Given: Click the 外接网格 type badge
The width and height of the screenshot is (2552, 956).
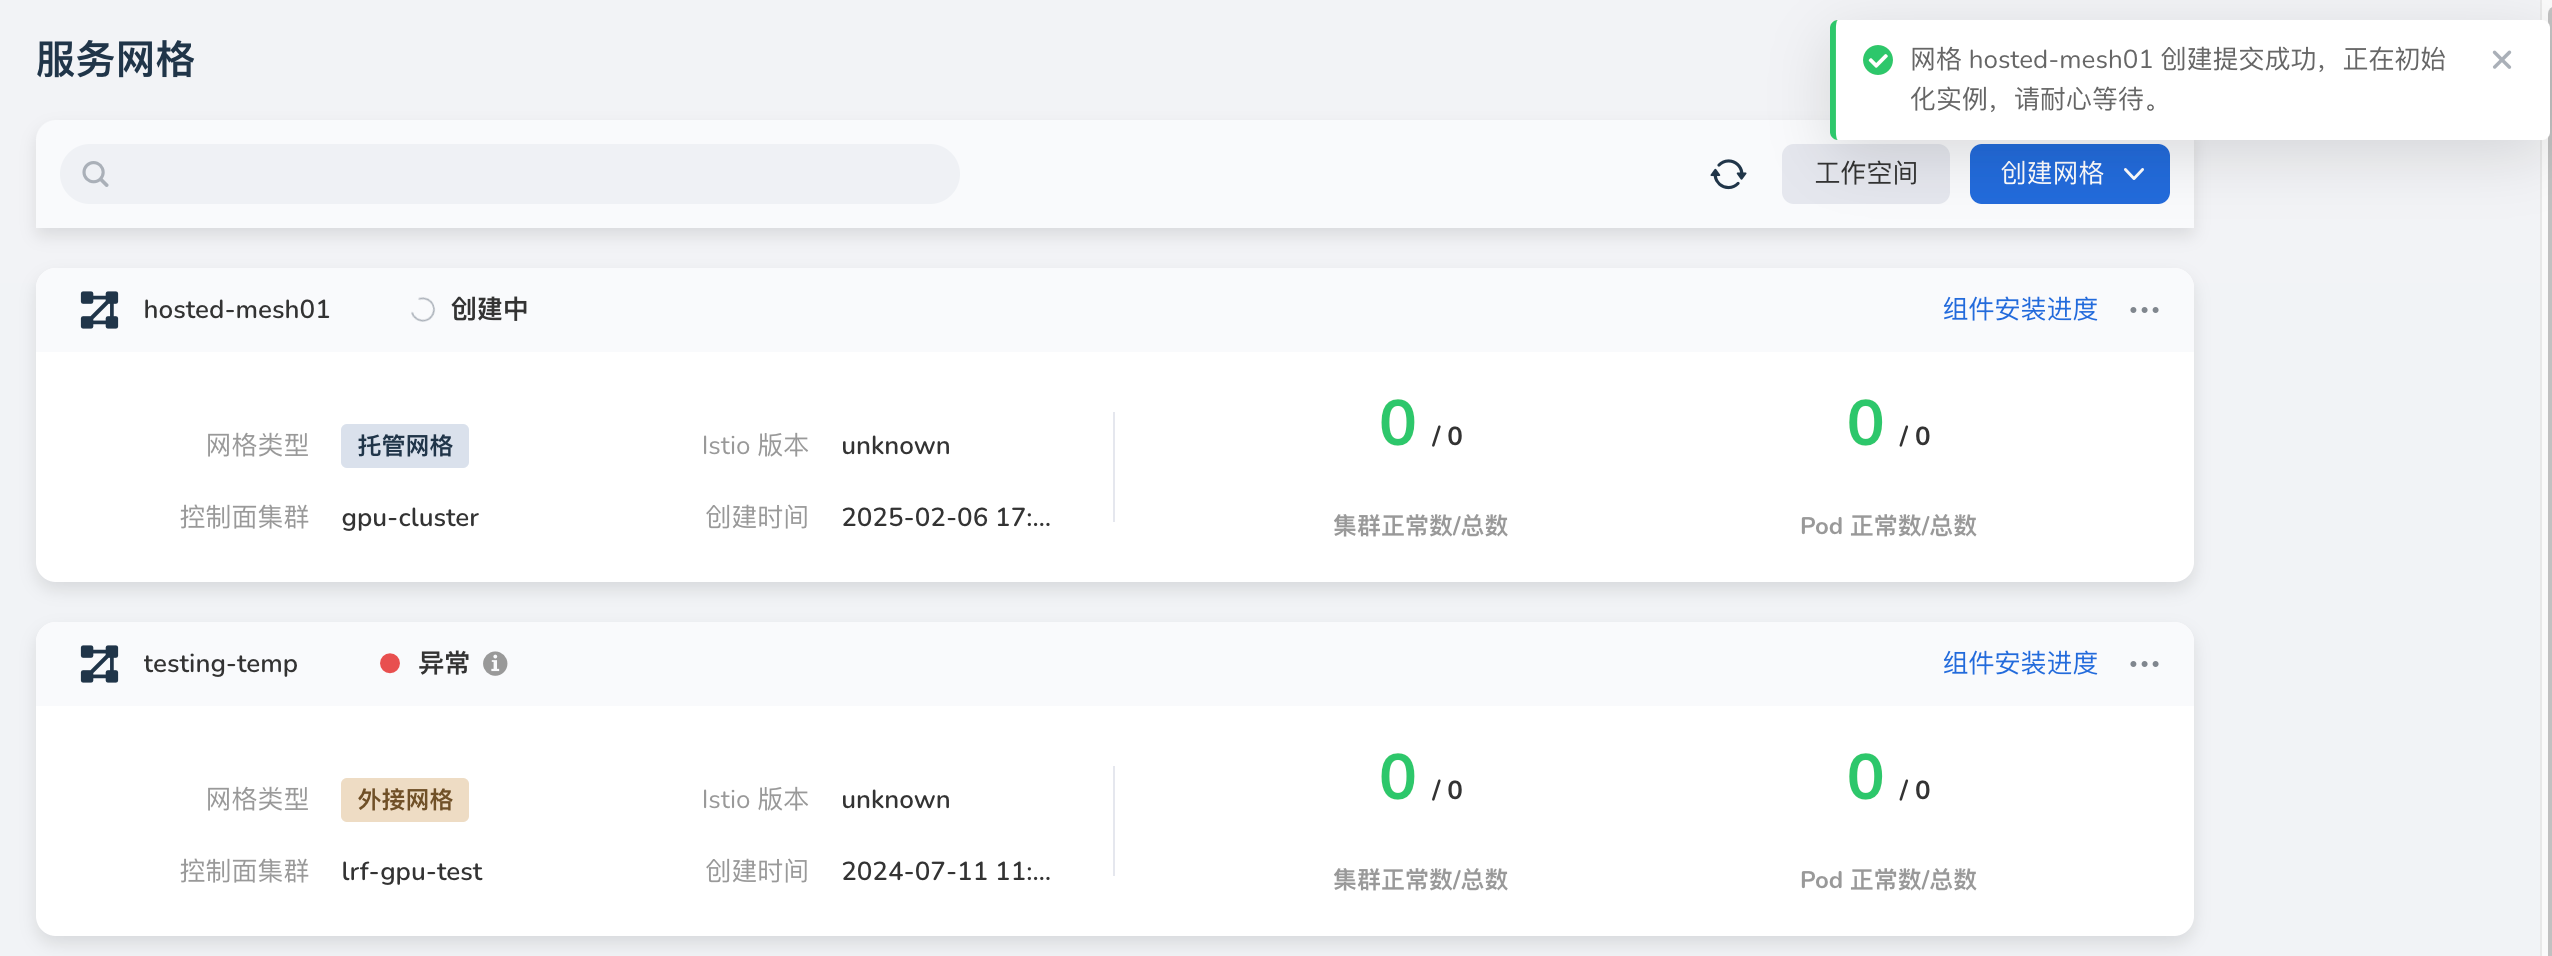Looking at the screenshot, I should [404, 799].
